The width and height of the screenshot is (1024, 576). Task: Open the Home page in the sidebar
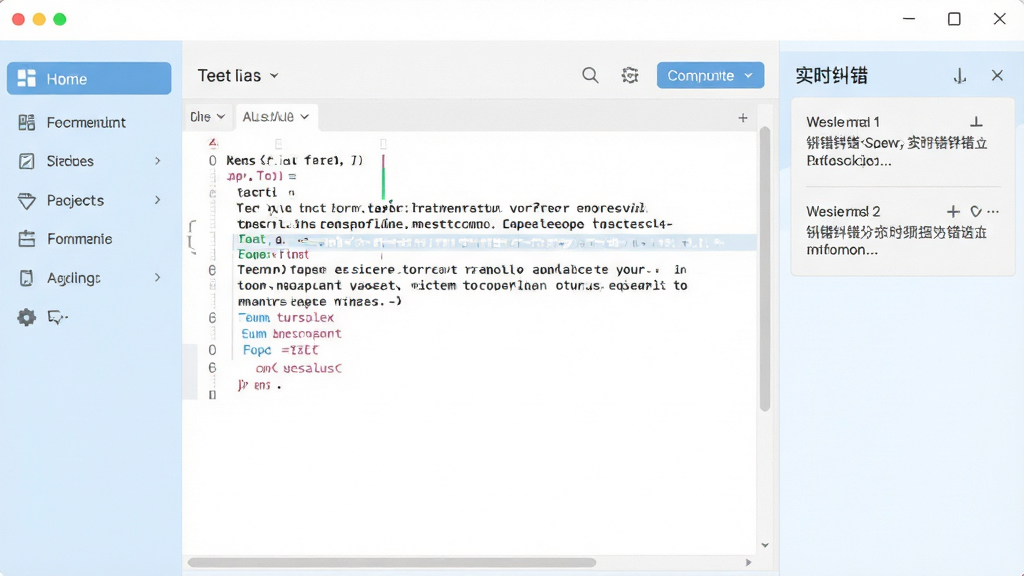89,78
